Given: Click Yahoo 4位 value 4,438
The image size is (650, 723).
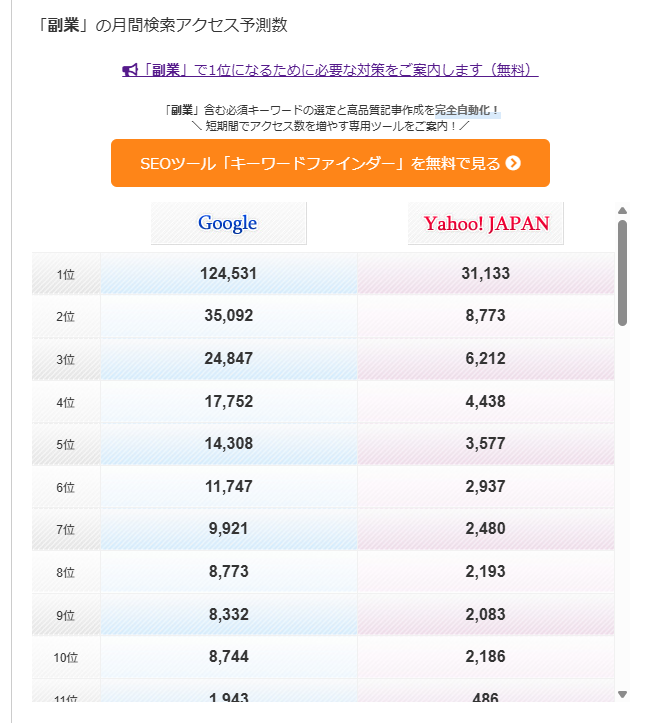Looking at the screenshot, I should point(486,402).
